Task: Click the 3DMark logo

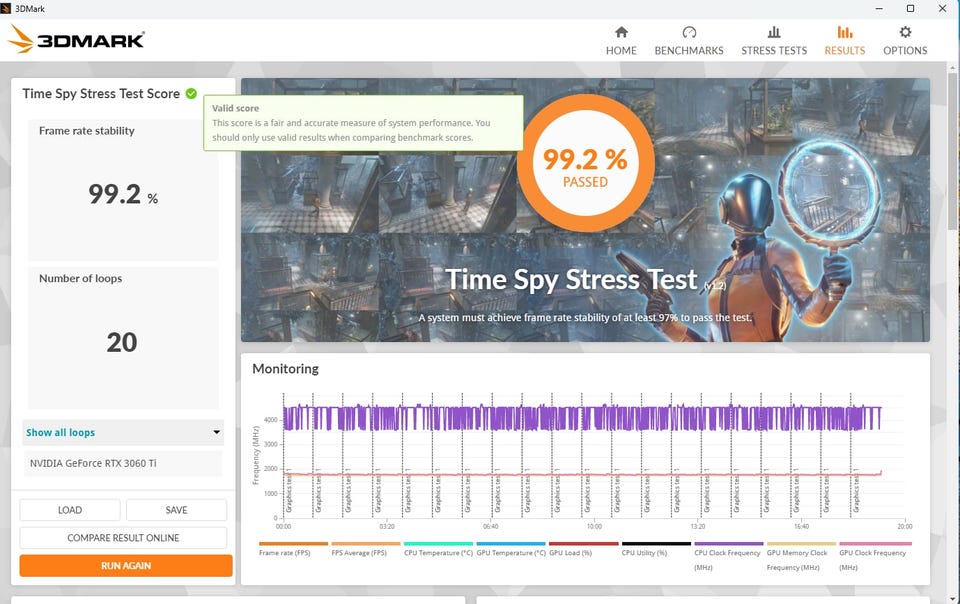Action: point(76,39)
